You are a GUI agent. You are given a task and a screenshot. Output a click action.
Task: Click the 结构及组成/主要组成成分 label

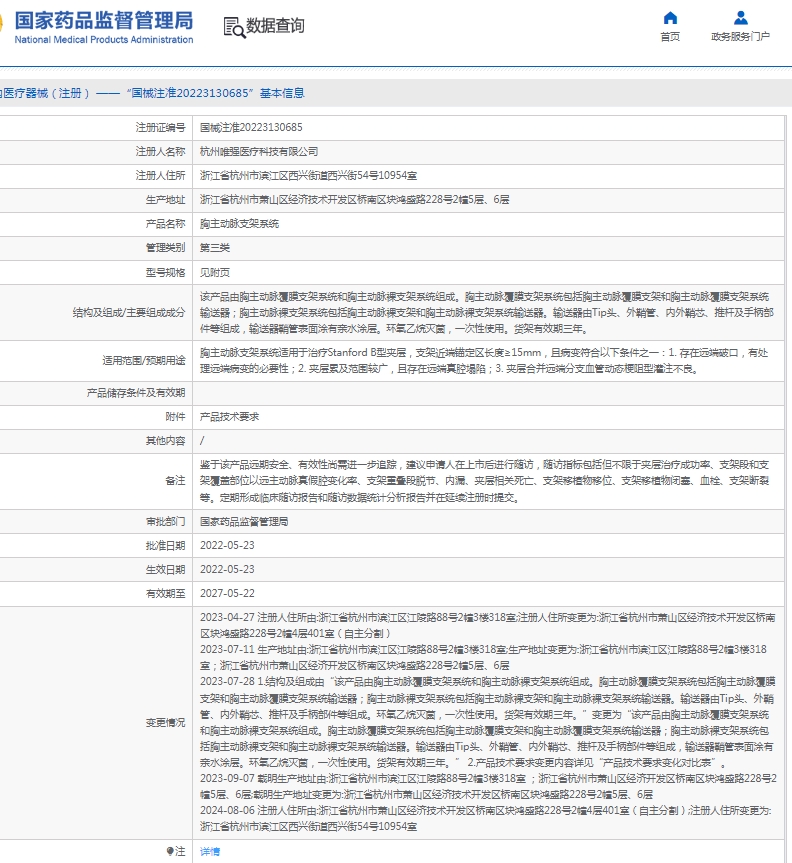(129, 313)
